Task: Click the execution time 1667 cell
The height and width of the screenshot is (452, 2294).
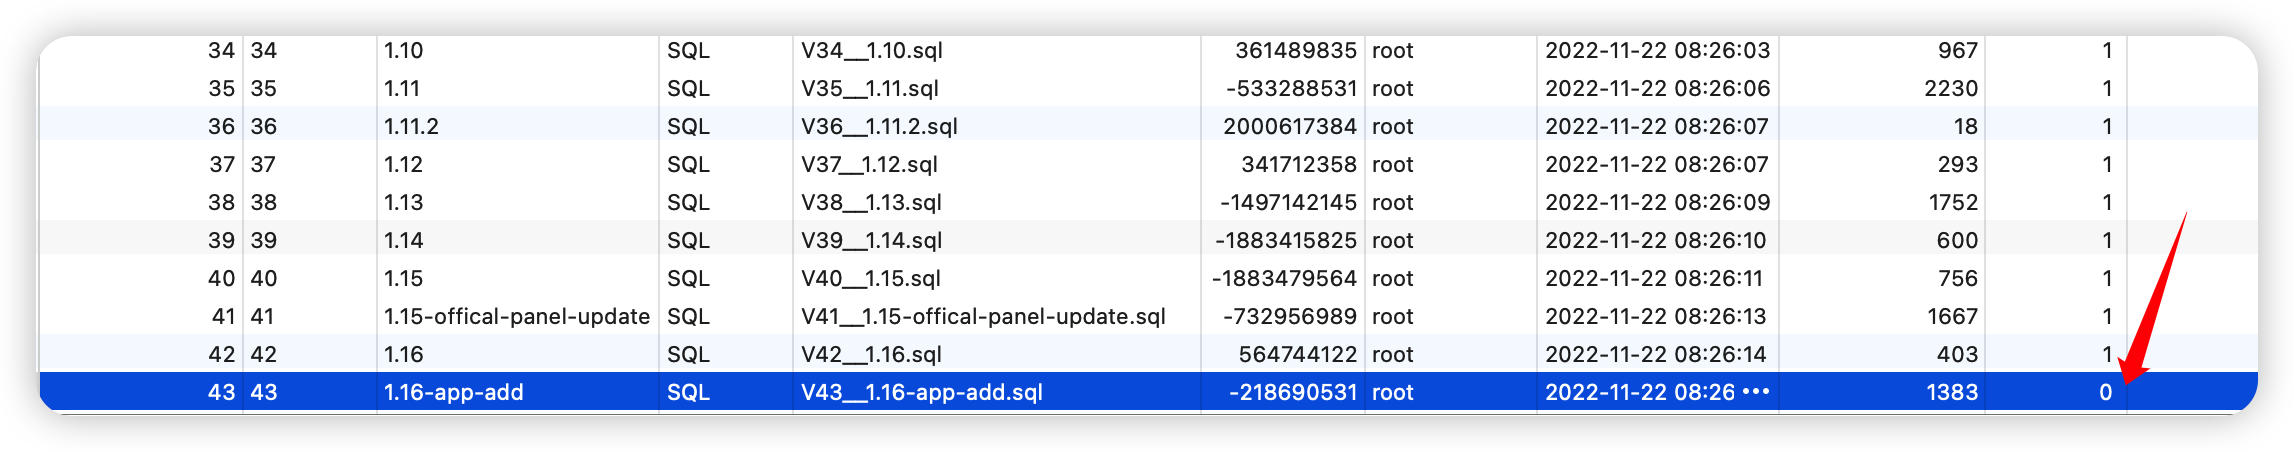Action: click(x=1952, y=316)
